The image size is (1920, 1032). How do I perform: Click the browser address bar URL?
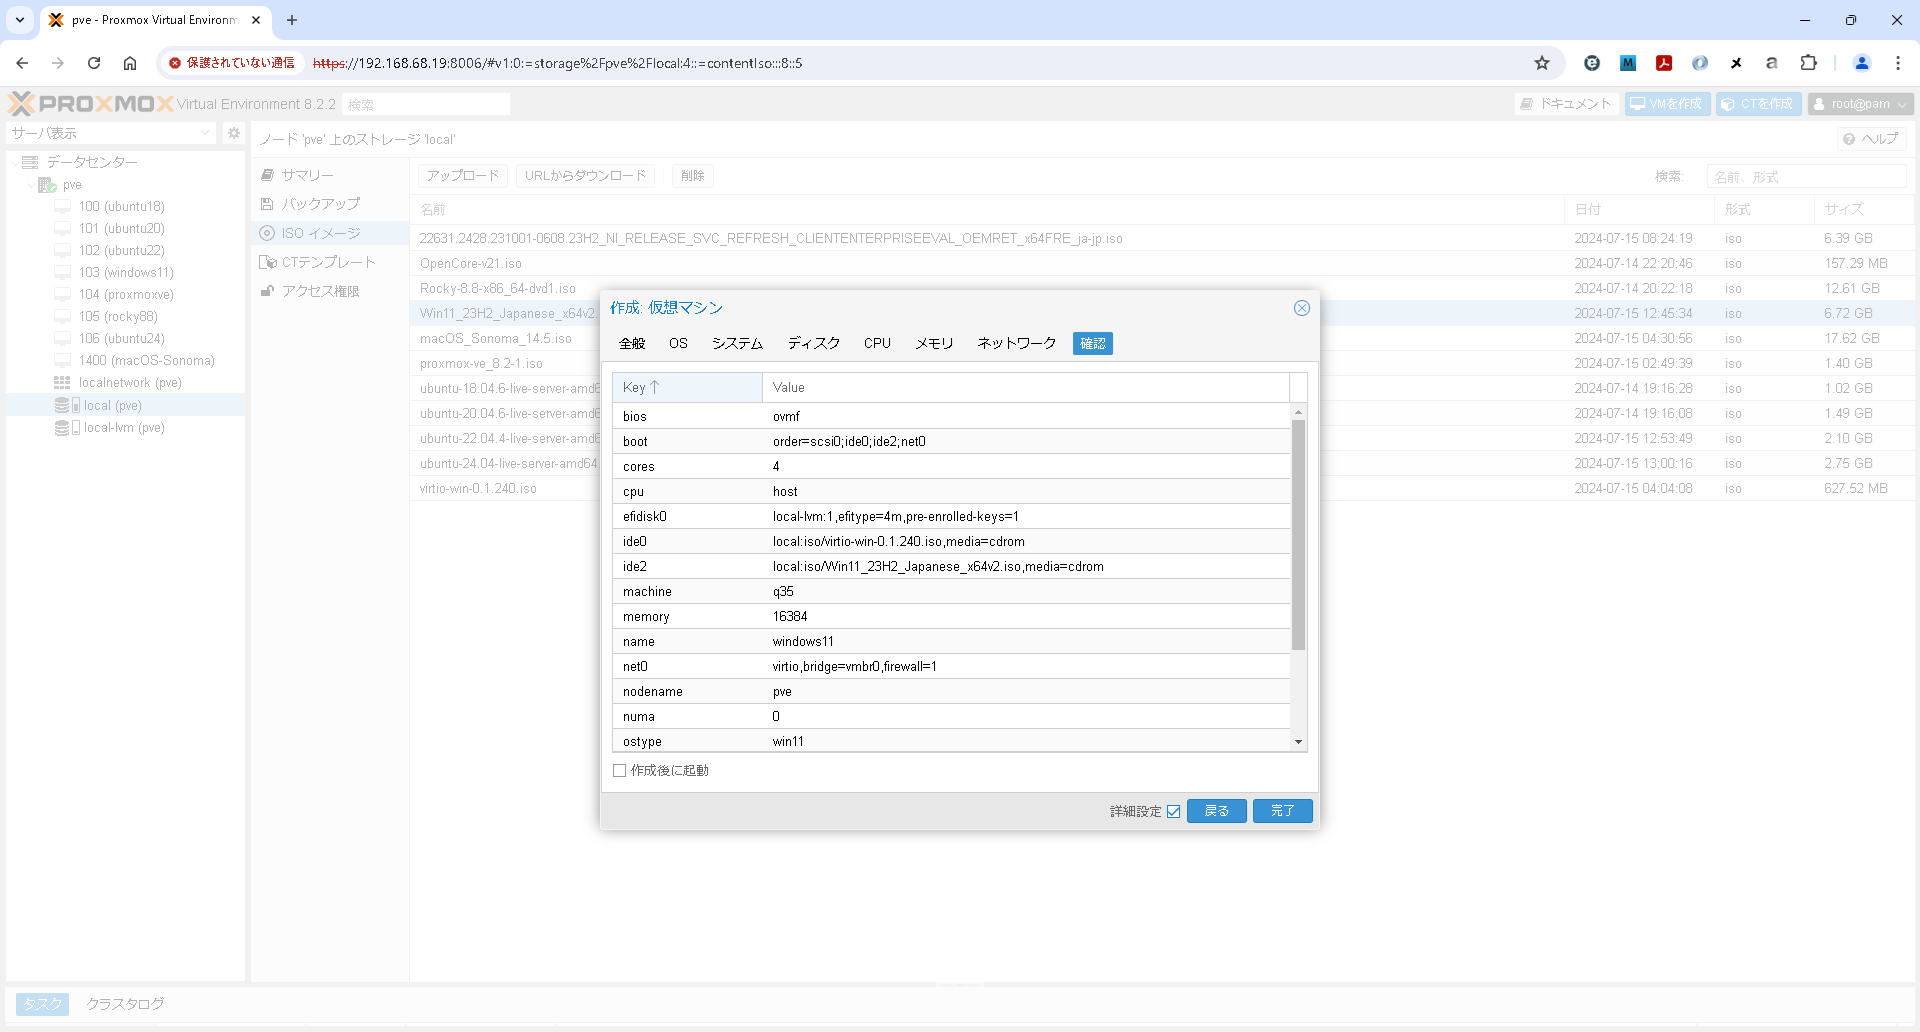pyautogui.click(x=557, y=63)
